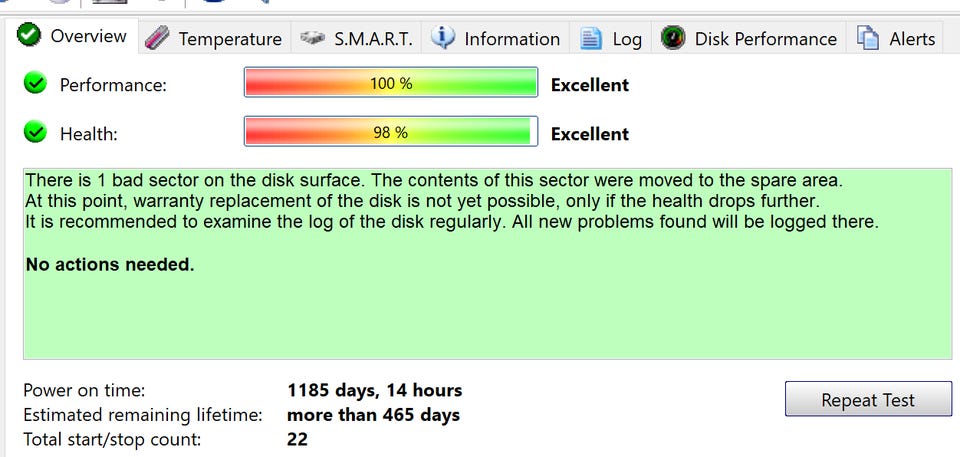
Task: Select the power on time value
Action: [374, 390]
